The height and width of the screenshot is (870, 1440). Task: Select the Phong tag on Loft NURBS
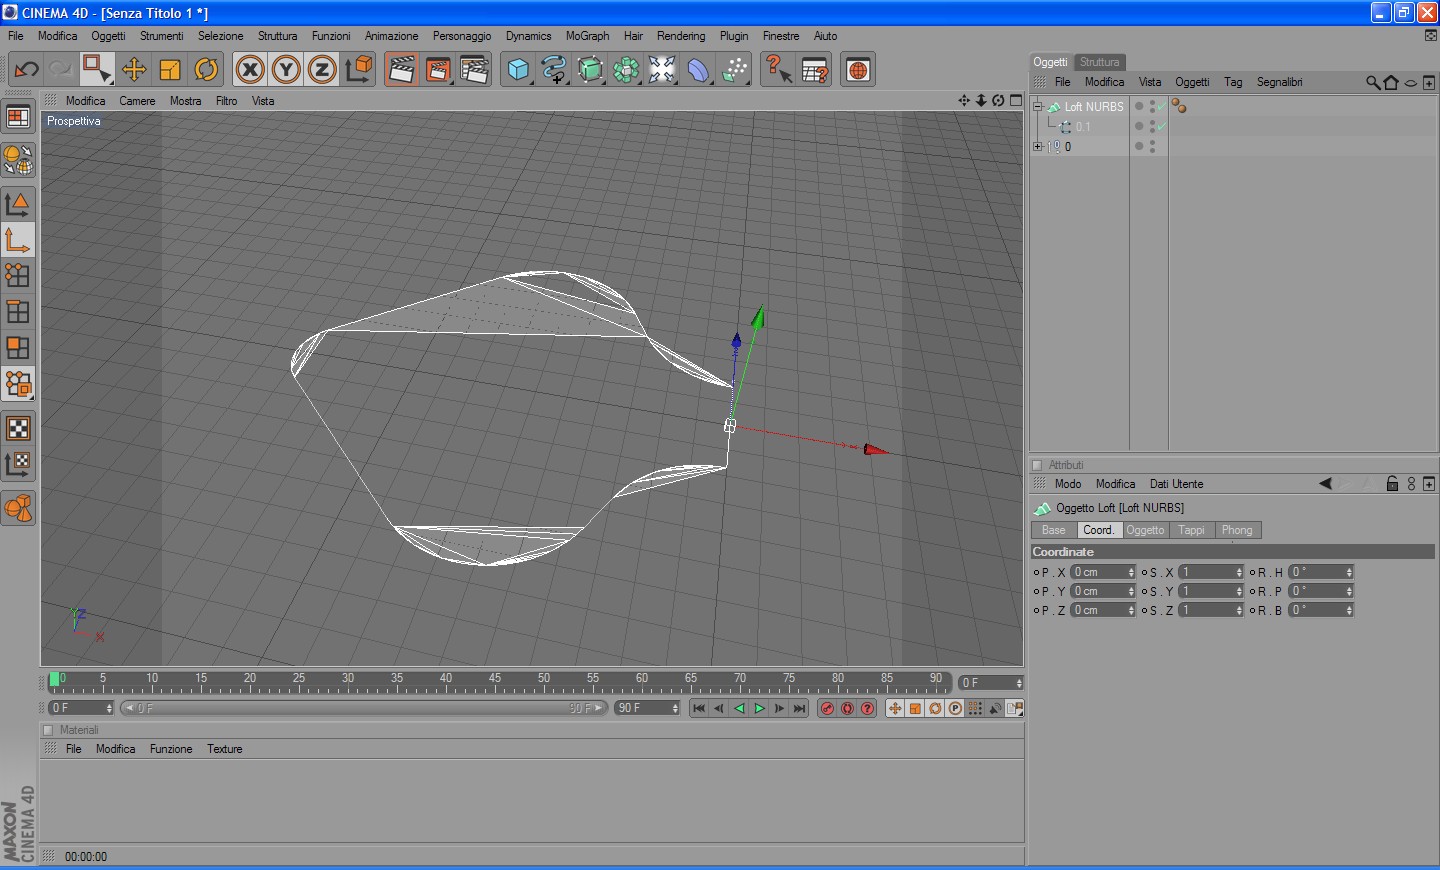click(1179, 106)
